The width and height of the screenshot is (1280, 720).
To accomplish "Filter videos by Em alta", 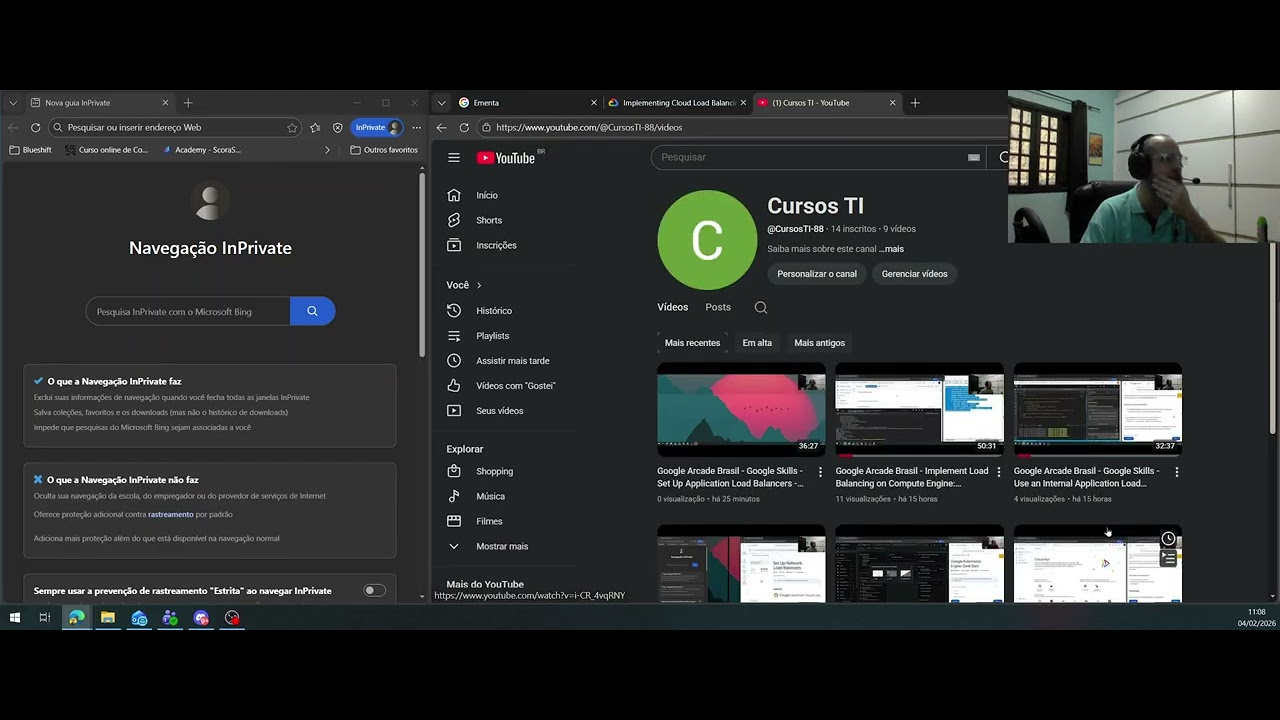I will click(757, 343).
